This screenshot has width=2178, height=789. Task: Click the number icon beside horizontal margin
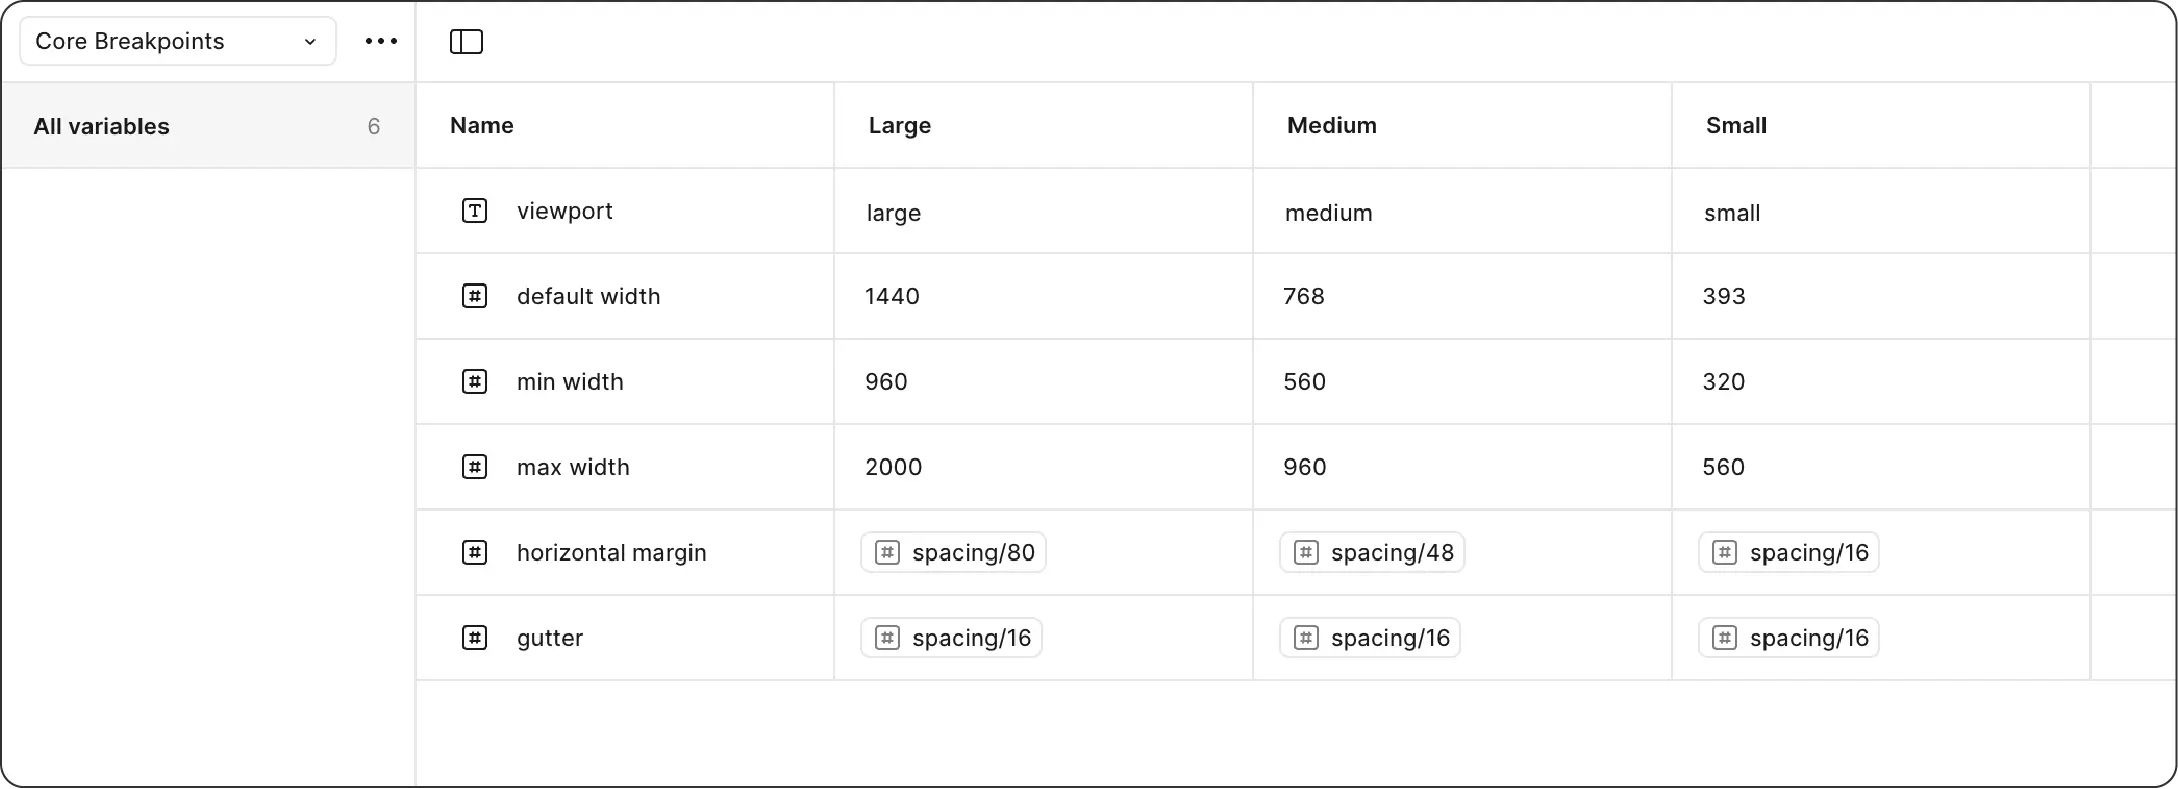pos(474,552)
